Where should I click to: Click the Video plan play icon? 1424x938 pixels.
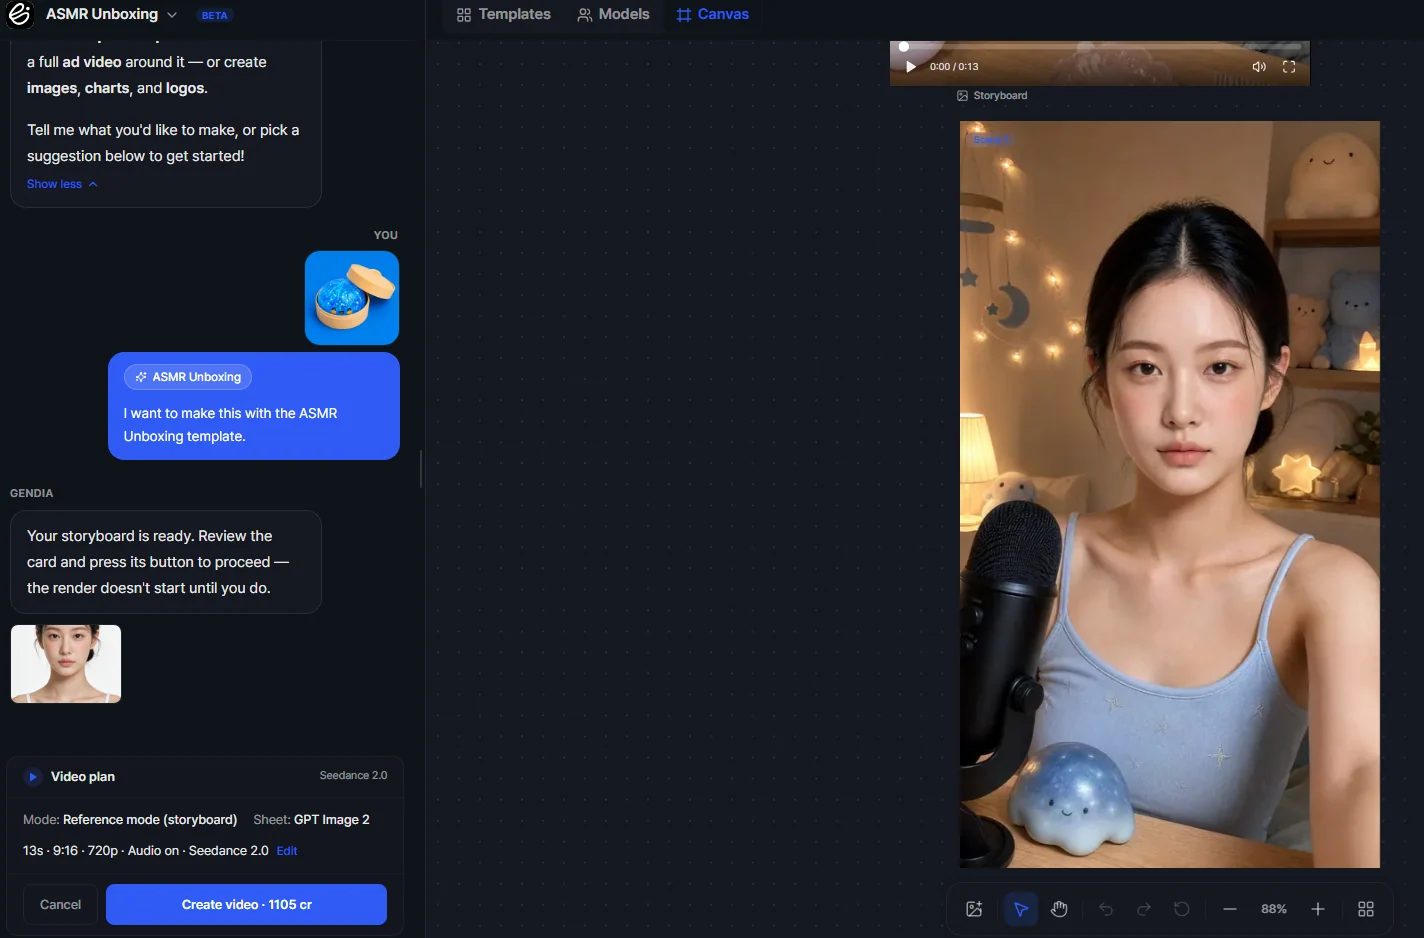(33, 777)
